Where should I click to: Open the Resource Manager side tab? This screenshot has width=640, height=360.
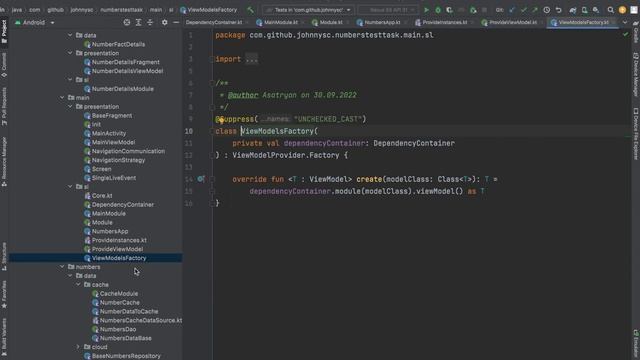tap(4, 162)
